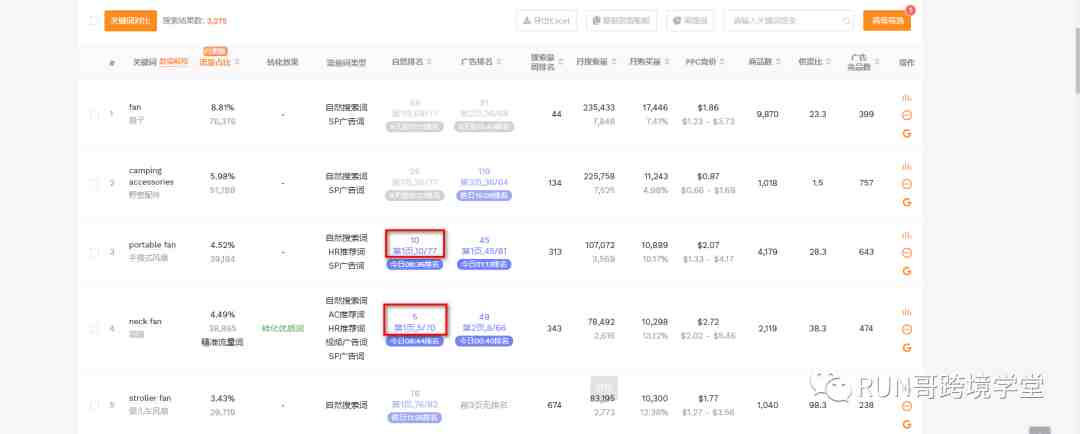Click Google icon in the portable fan row
This screenshot has width=1080, height=434.
pos(907,271)
